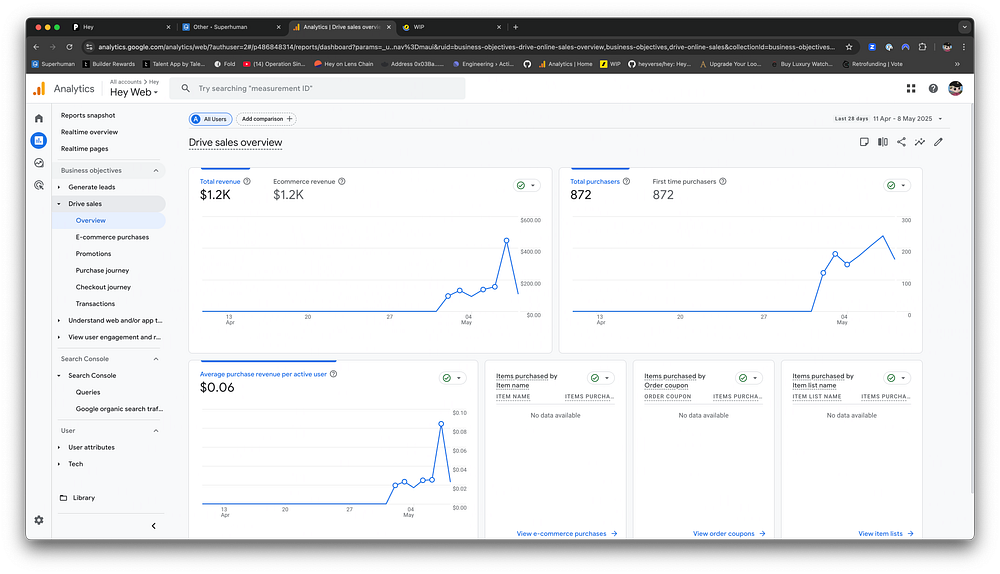Open Purchase journey report

coord(102,270)
